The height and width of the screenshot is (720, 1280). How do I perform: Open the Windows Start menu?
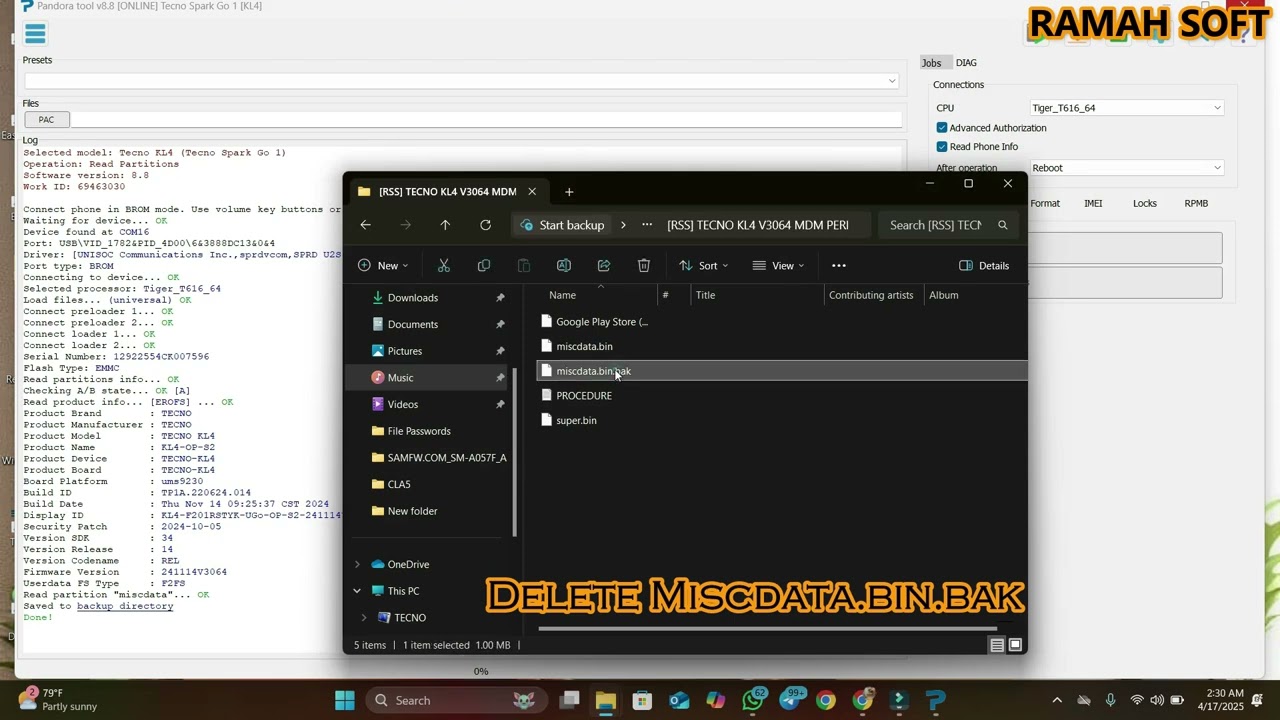(345, 700)
